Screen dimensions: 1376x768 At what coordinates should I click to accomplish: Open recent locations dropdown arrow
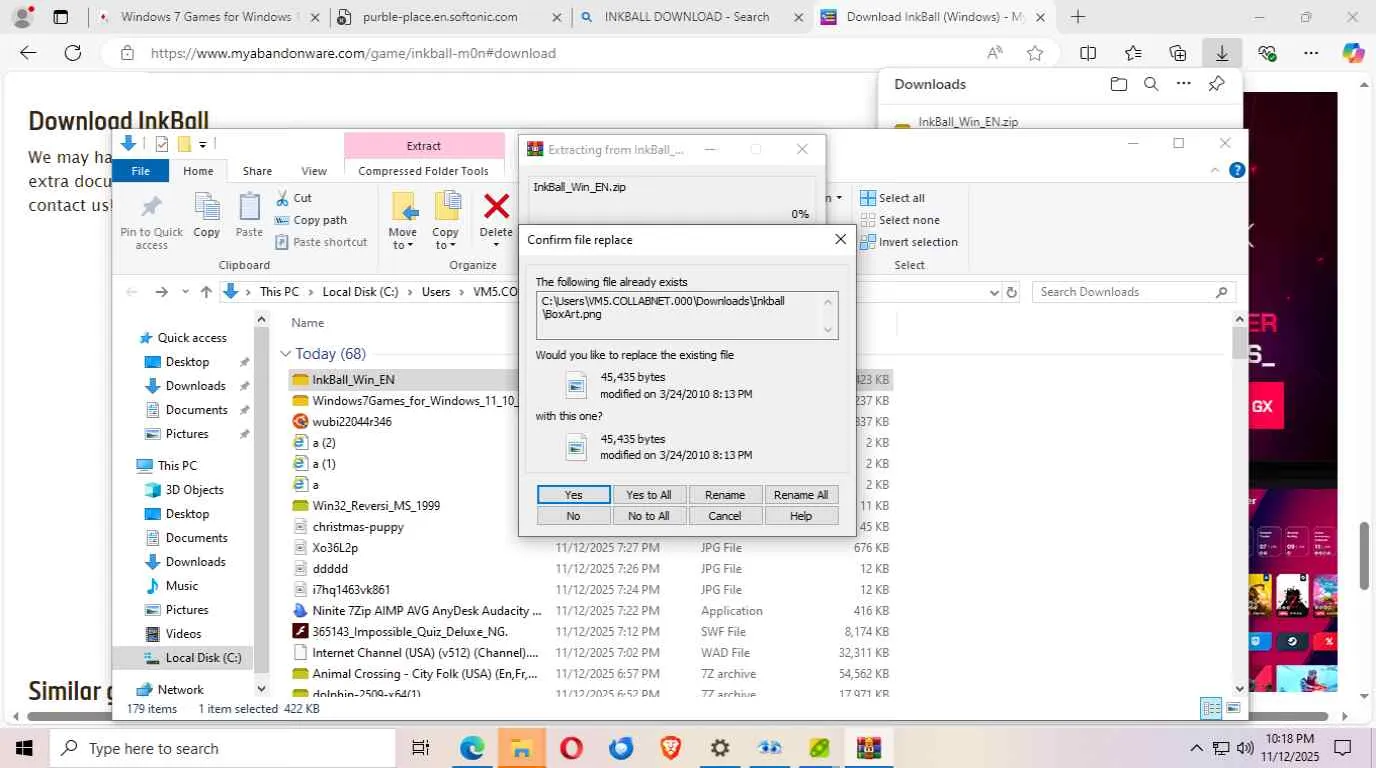tap(185, 292)
